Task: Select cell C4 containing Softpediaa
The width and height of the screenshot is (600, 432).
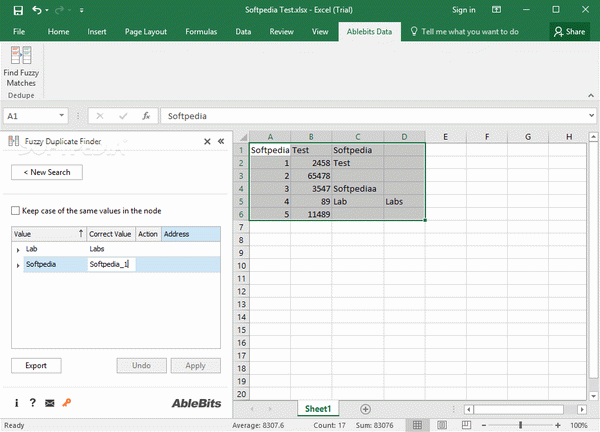Action: [357, 189]
